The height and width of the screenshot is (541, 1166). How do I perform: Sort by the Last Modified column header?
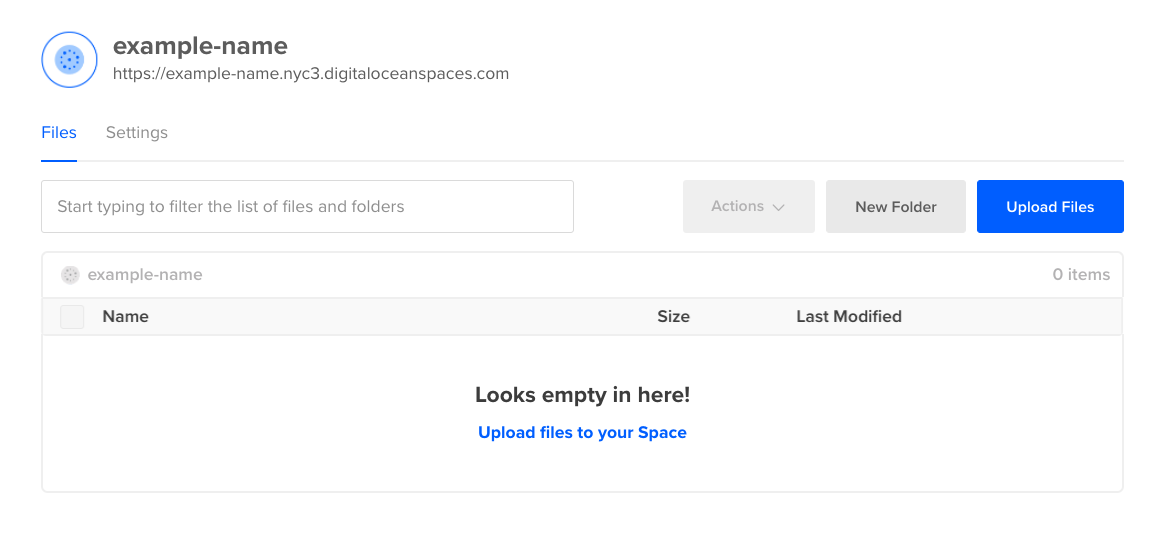[849, 317]
